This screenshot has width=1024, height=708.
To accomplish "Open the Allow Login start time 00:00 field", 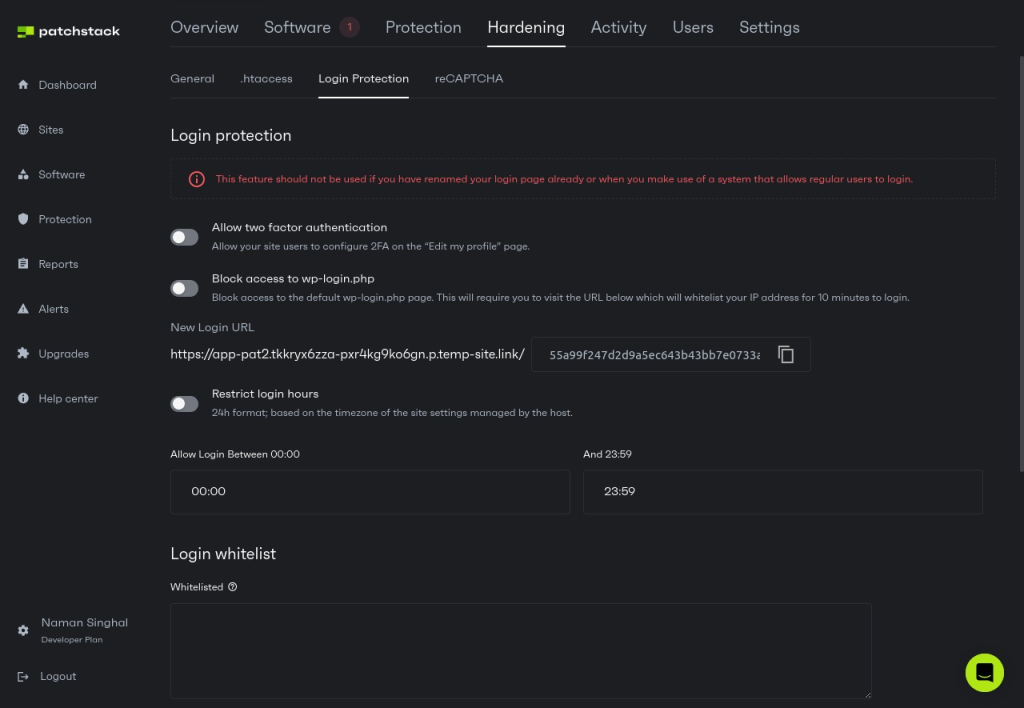I will point(370,492).
